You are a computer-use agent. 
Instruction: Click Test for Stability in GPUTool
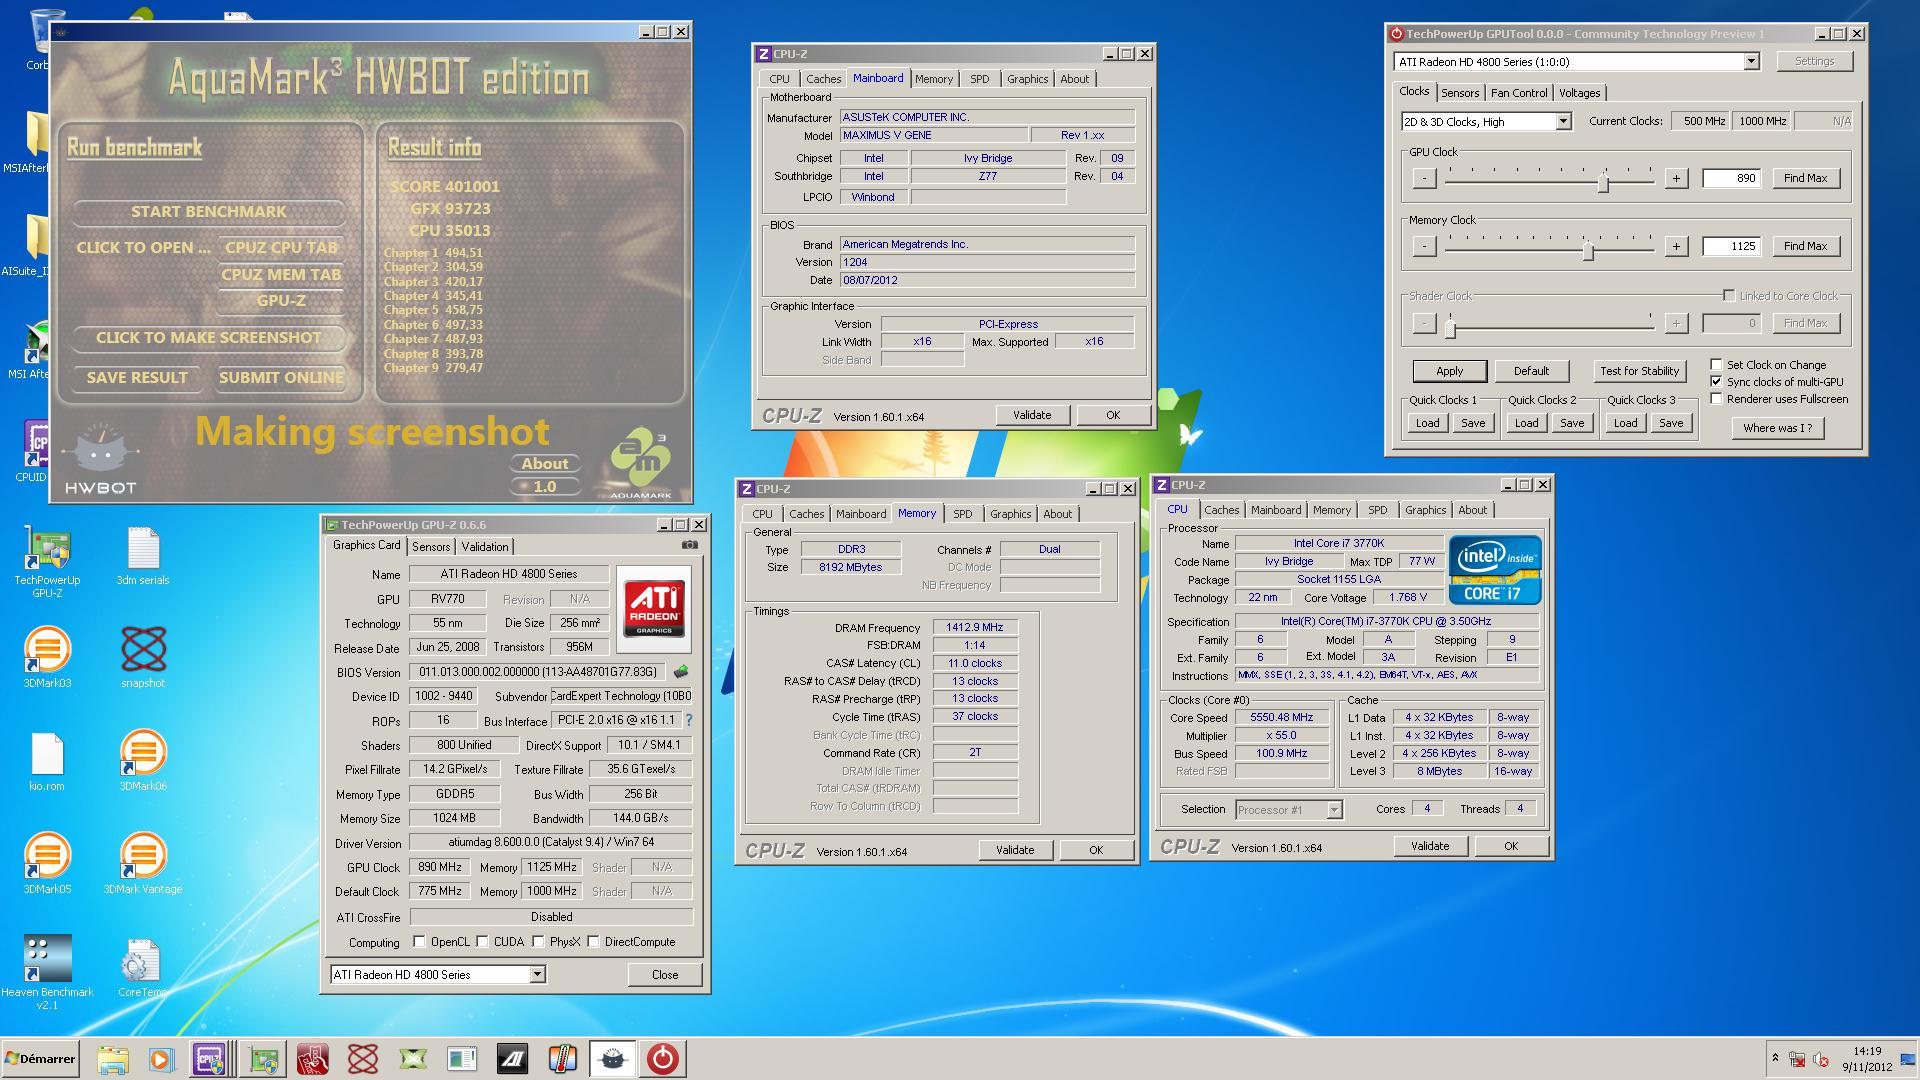(1639, 371)
